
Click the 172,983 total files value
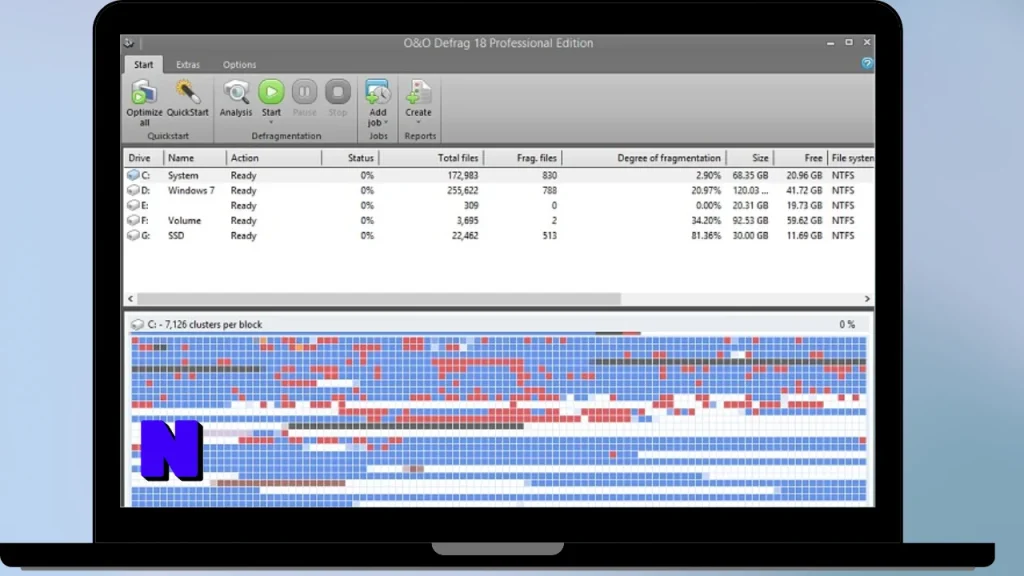pos(462,175)
